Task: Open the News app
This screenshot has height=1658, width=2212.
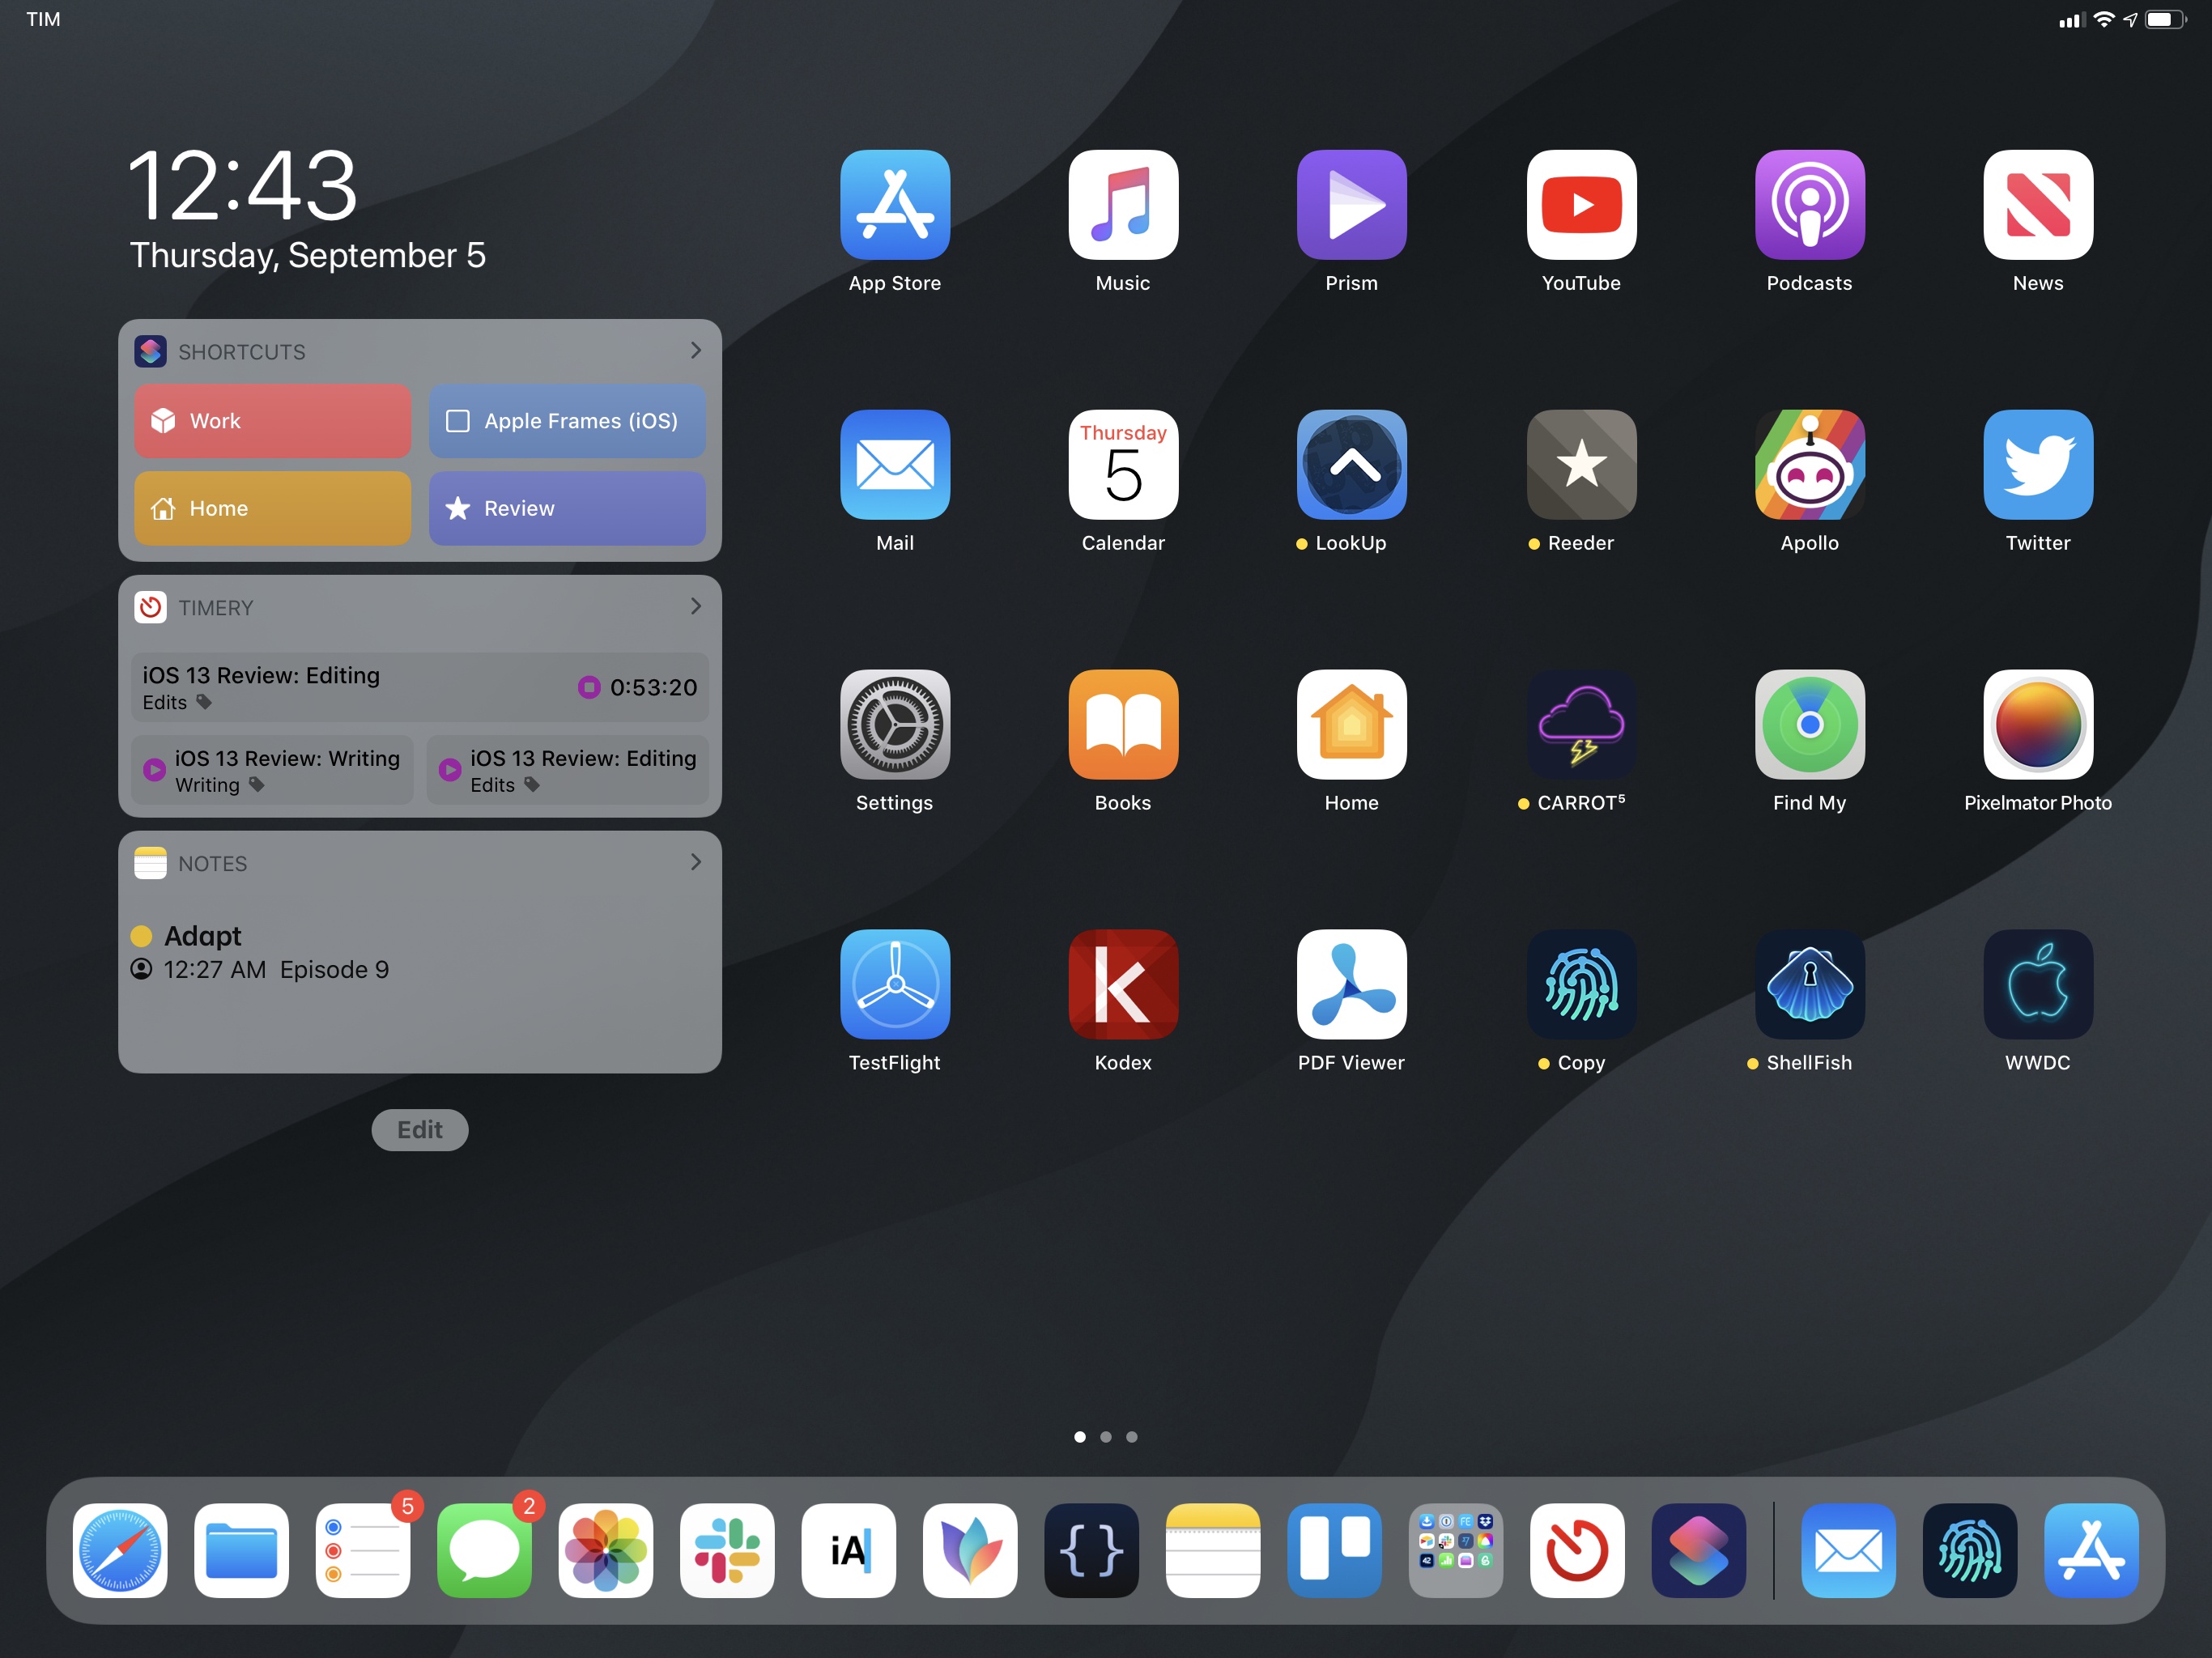Action: click(x=2038, y=205)
